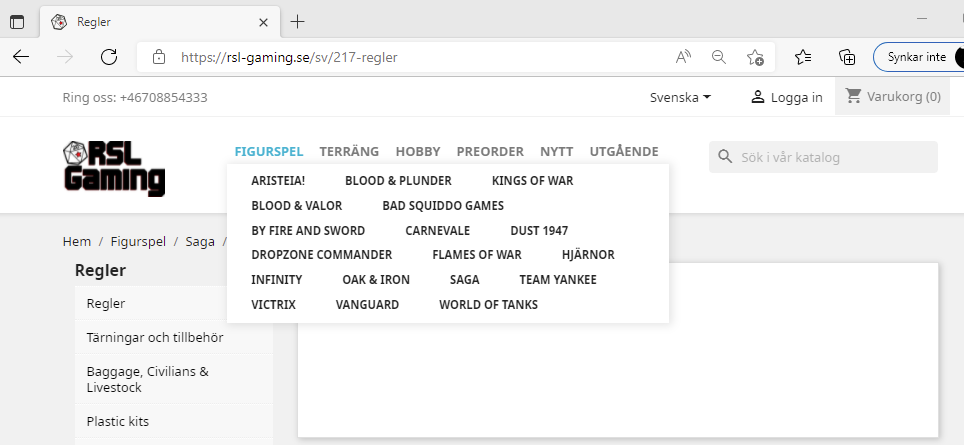Image resolution: width=964 pixels, height=445 pixels.
Task: Select Oak & Iron from submenu
Action: coord(376,280)
